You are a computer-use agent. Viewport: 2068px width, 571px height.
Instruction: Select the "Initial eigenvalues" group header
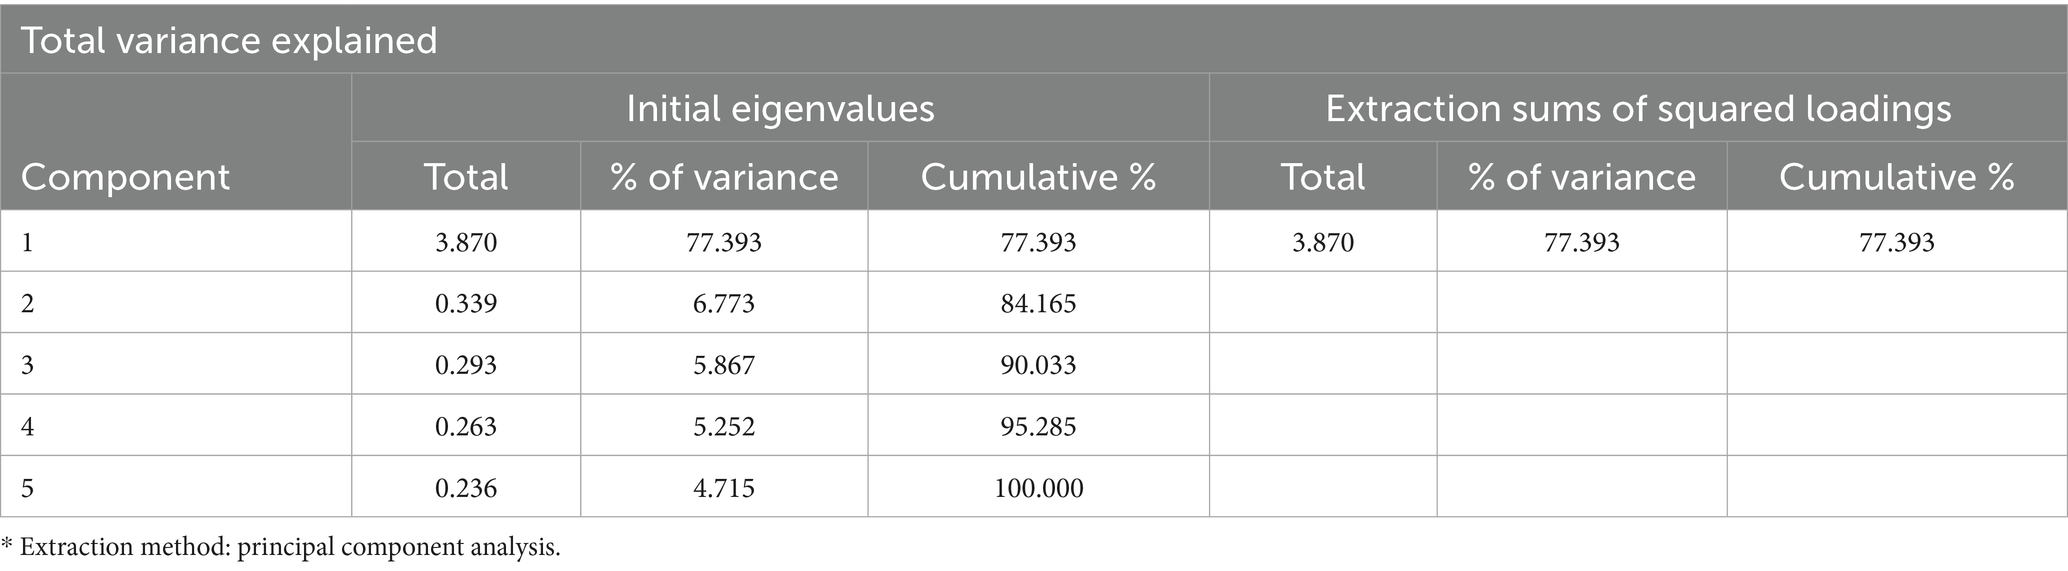[x=780, y=108]
